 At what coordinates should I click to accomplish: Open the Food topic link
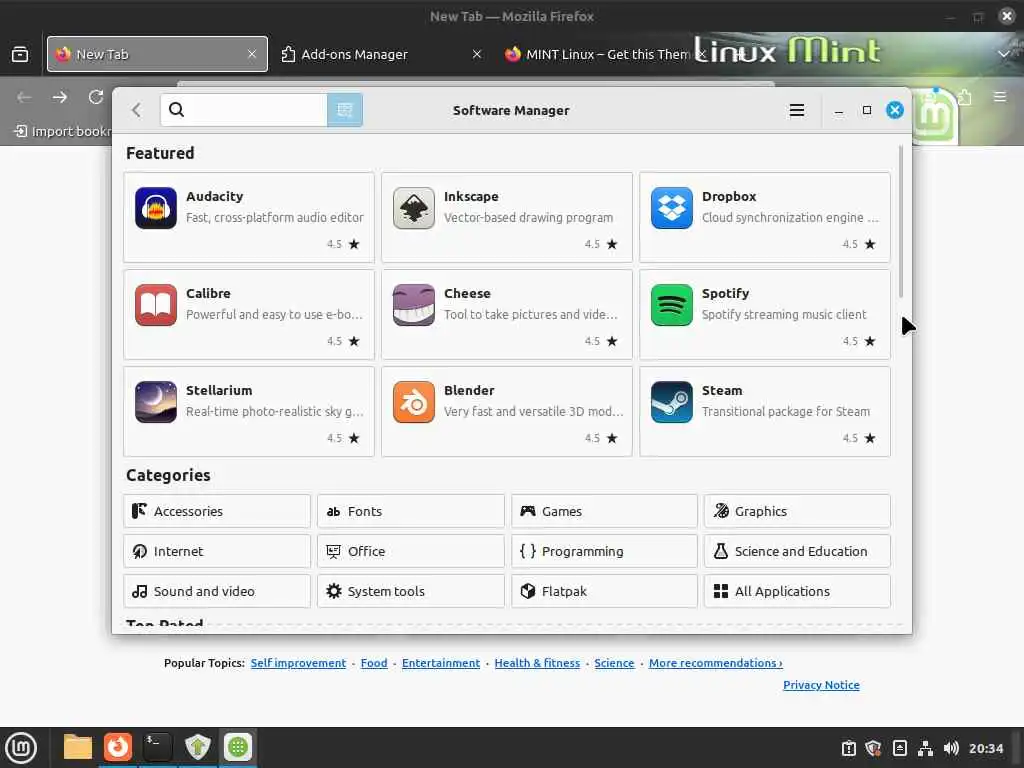point(374,663)
